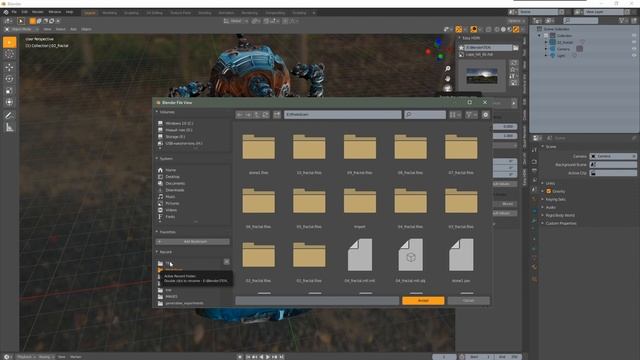Select the 3D Cursor tool
This screenshot has height=360, width=640.
[10, 54]
